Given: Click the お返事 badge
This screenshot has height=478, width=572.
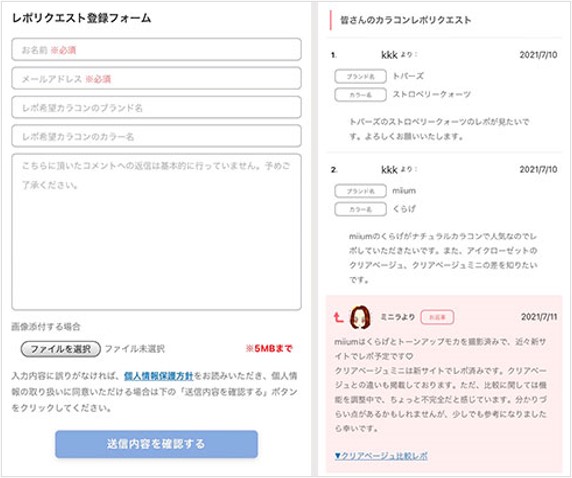Looking at the screenshot, I should 437,317.
